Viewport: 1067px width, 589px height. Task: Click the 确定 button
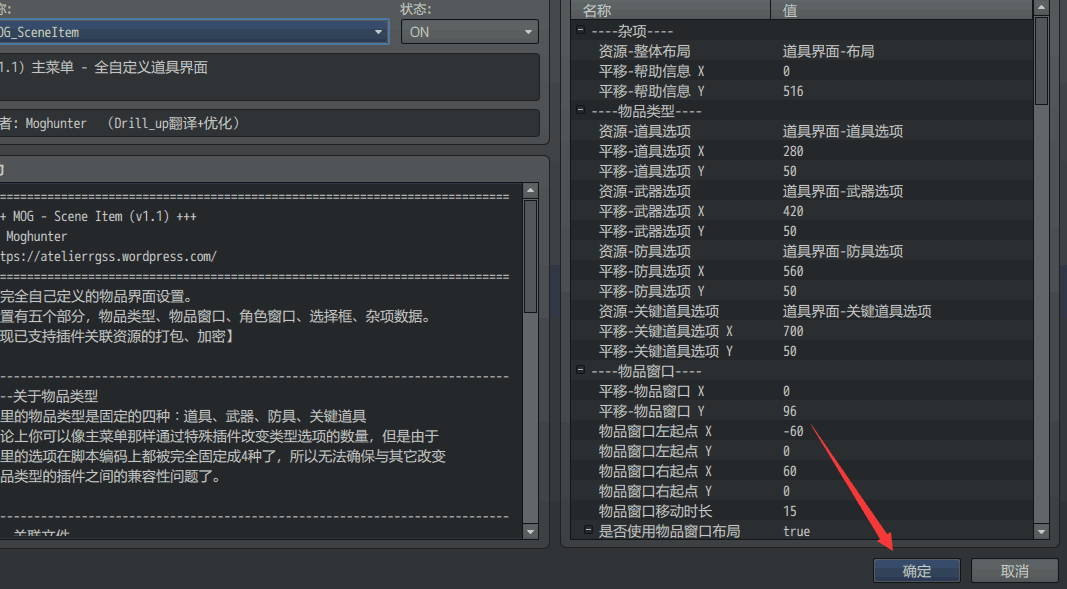pos(916,571)
